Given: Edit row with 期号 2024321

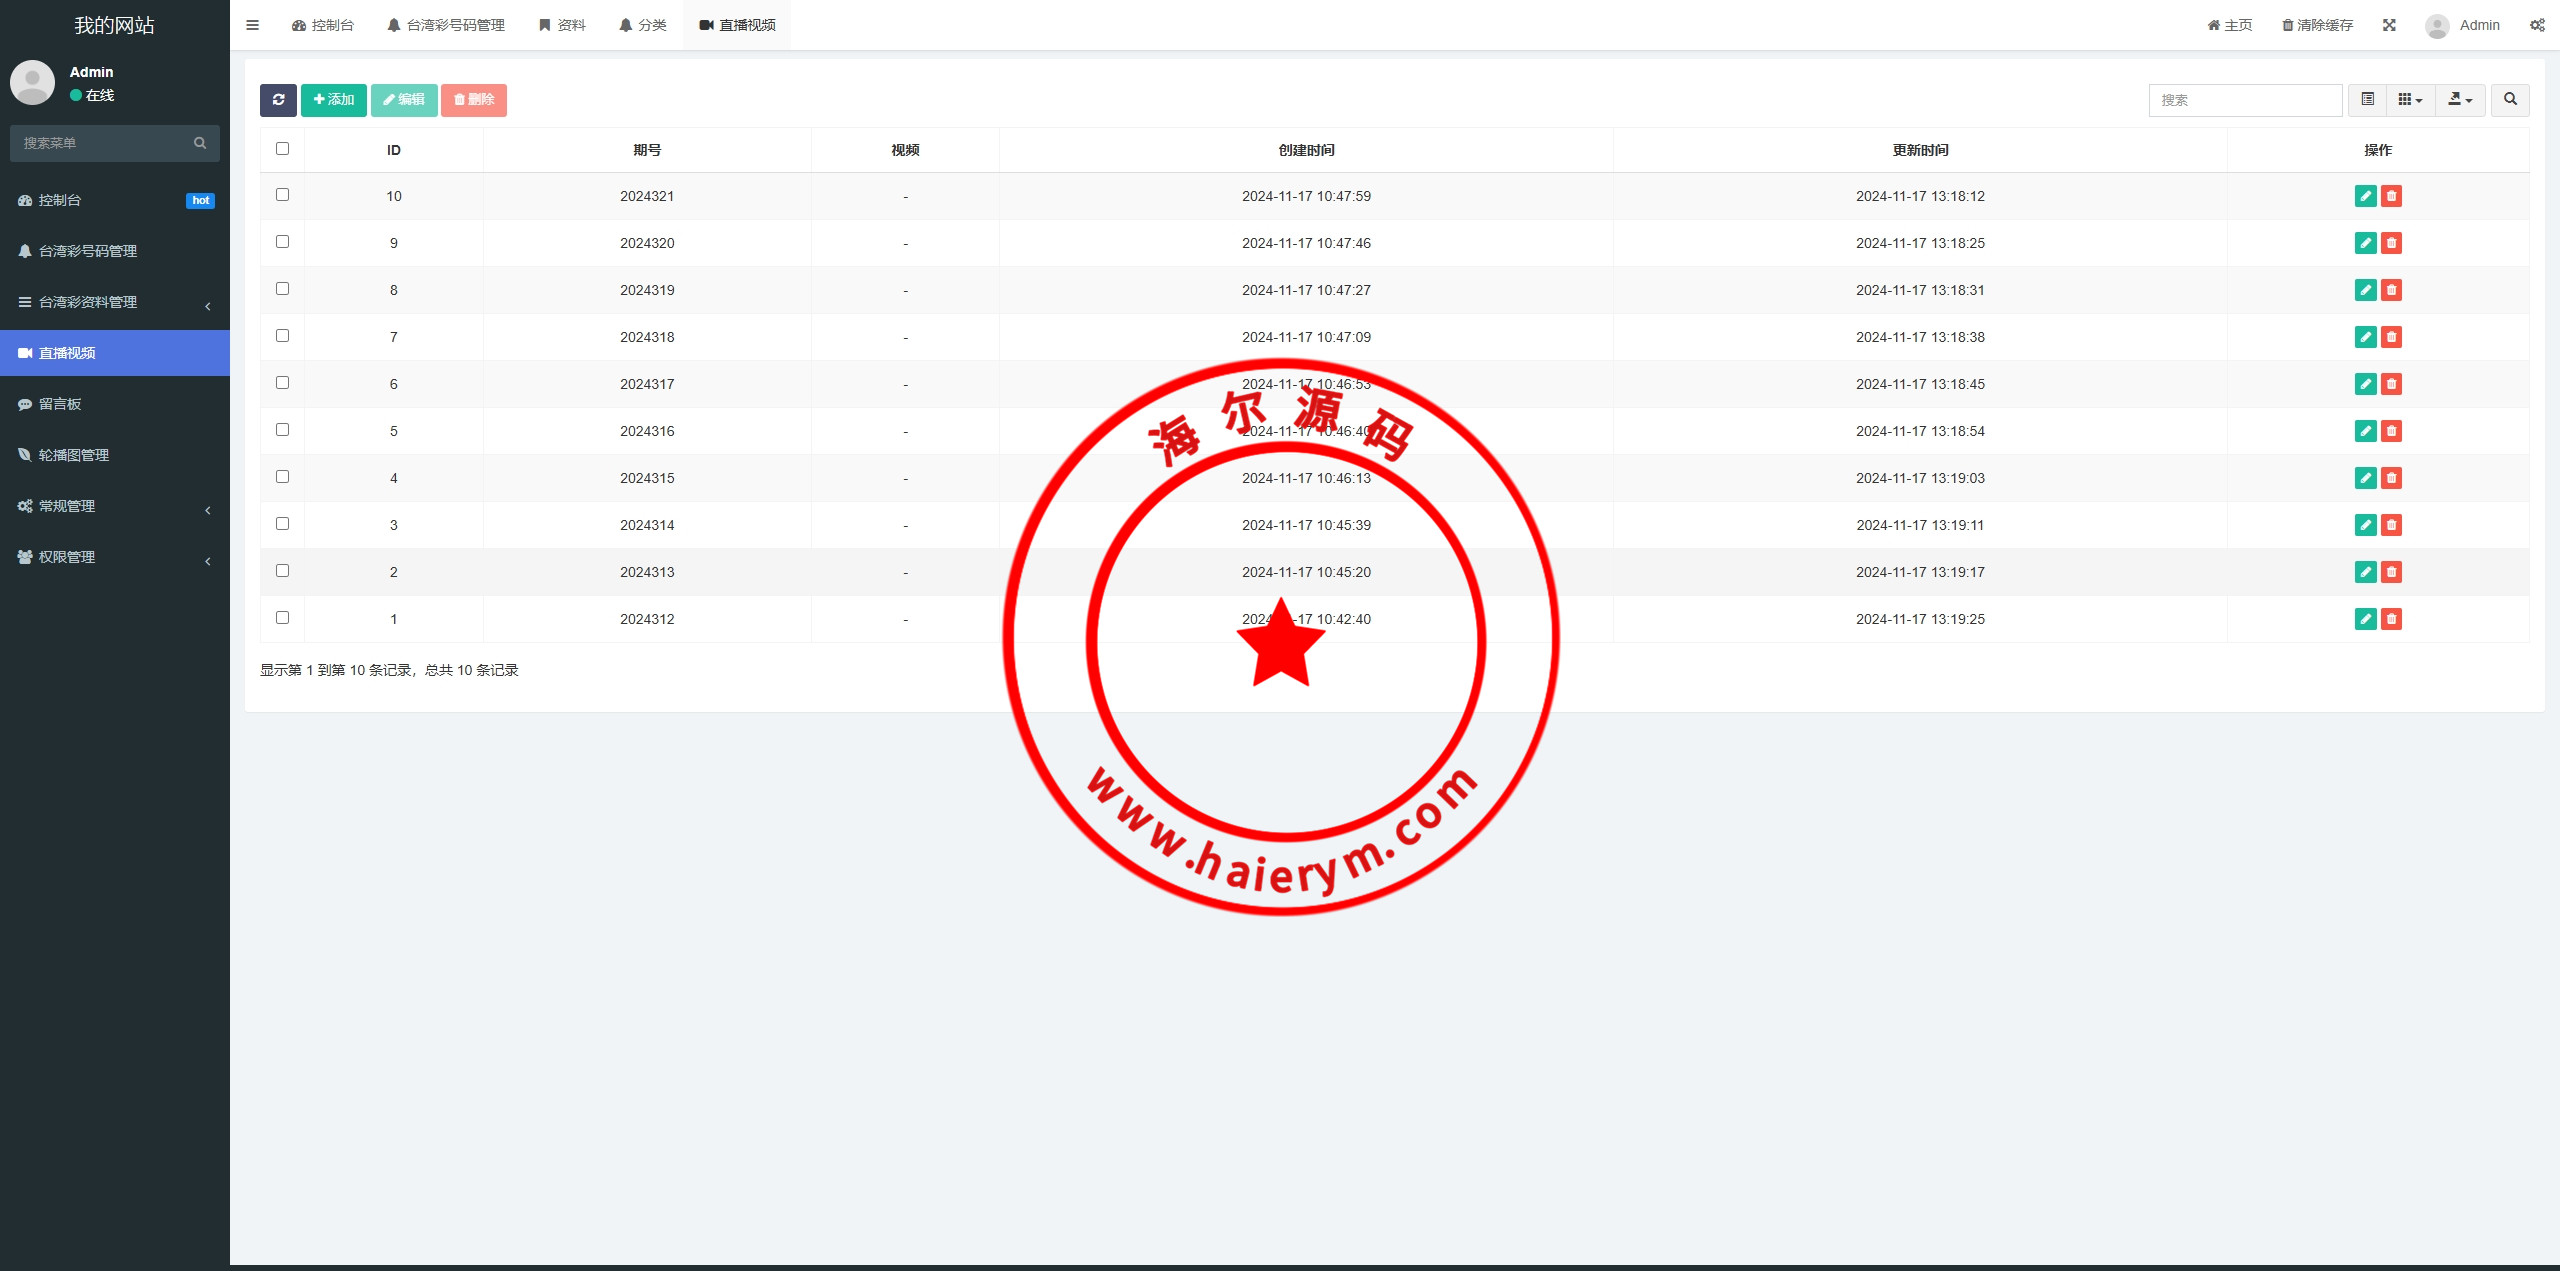Looking at the screenshot, I should click(x=2365, y=196).
